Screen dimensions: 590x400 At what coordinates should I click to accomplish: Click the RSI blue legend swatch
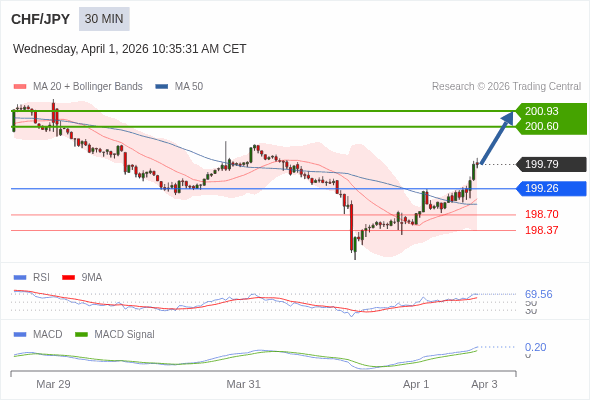(x=20, y=278)
